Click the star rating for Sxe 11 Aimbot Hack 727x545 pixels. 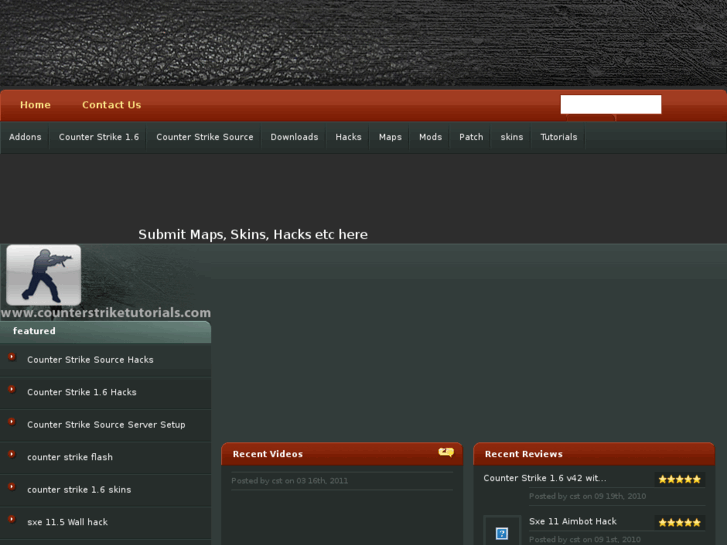click(x=680, y=522)
